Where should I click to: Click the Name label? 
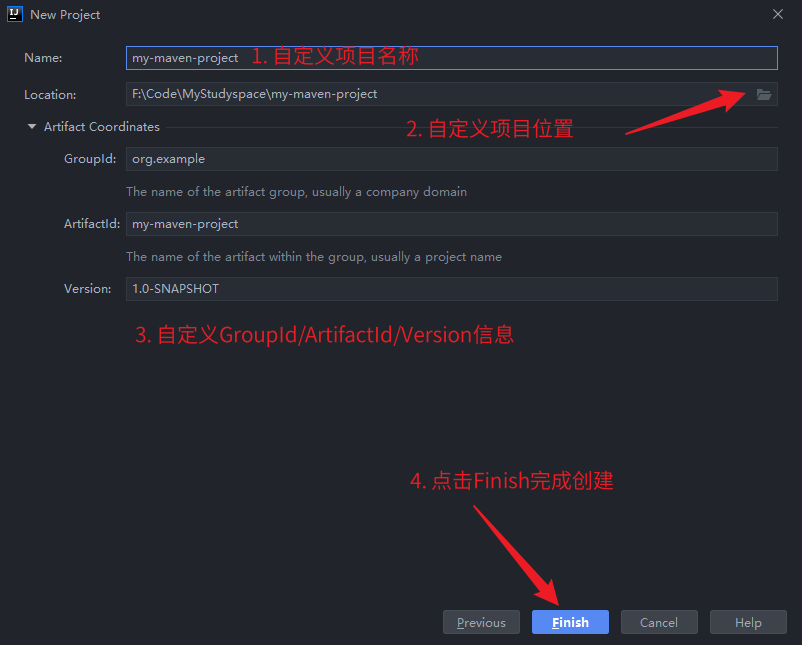(x=43, y=58)
